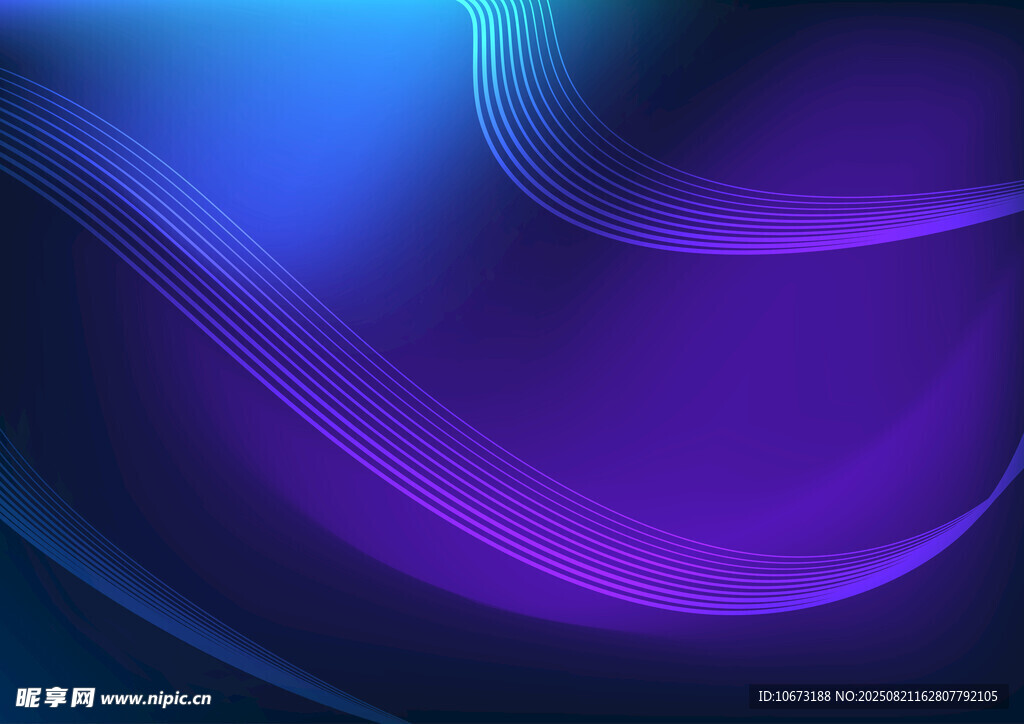Click the 网 character in the watermark logo
Viewport: 1024px width, 724px height.
(83, 698)
